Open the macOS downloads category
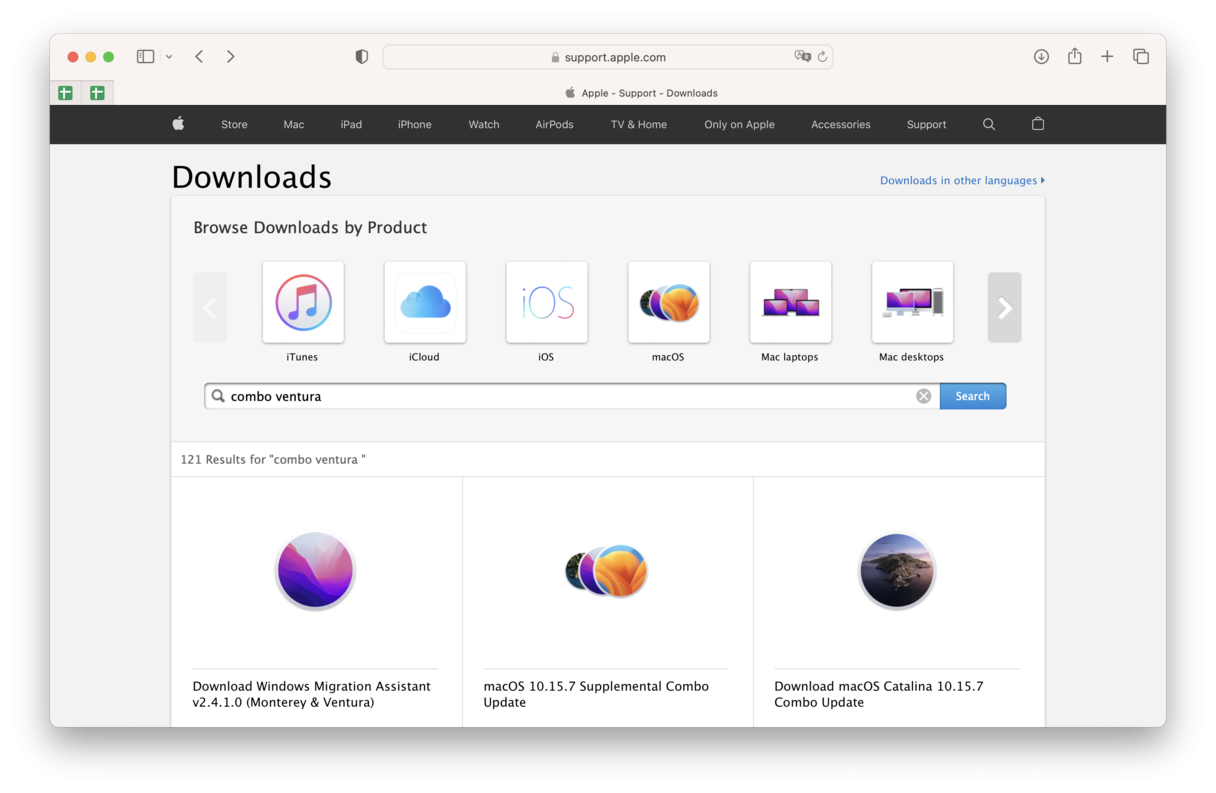 point(668,302)
